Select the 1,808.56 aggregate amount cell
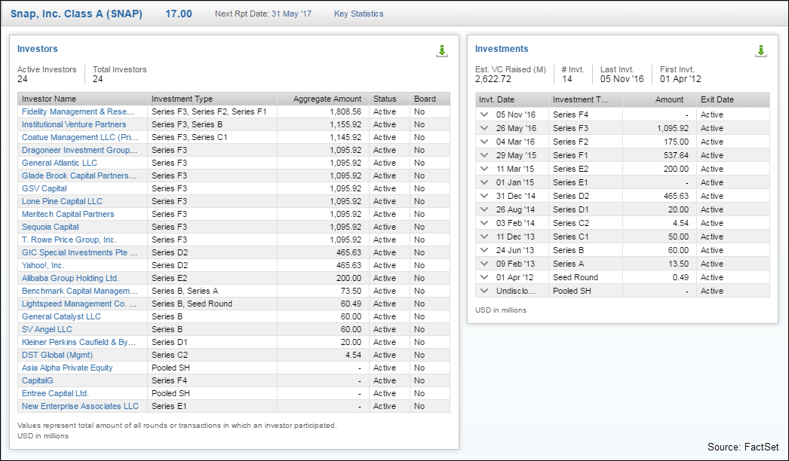This screenshot has height=461, width=789. [x=346, y=112]
